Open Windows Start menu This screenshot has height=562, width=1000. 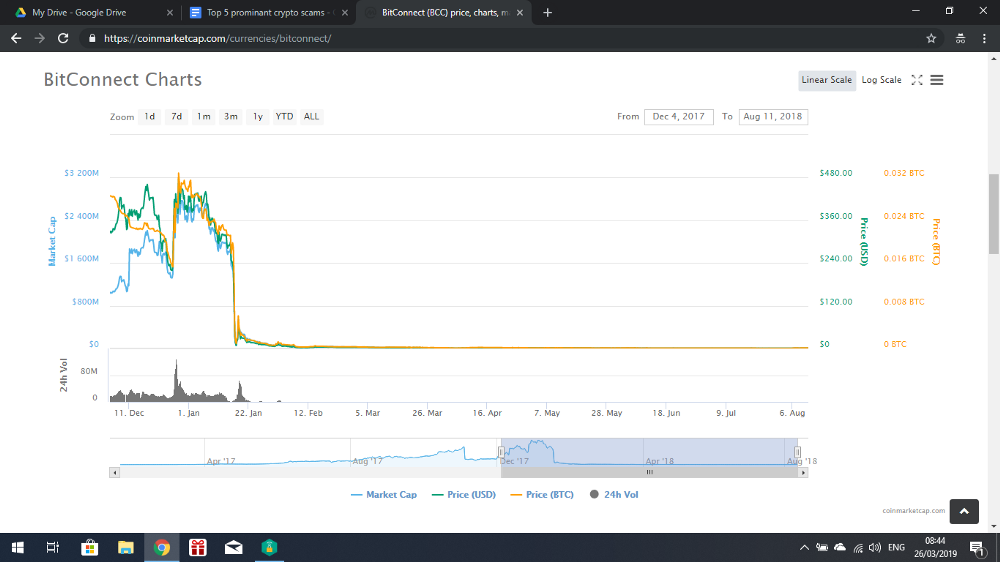coord(17,547)
